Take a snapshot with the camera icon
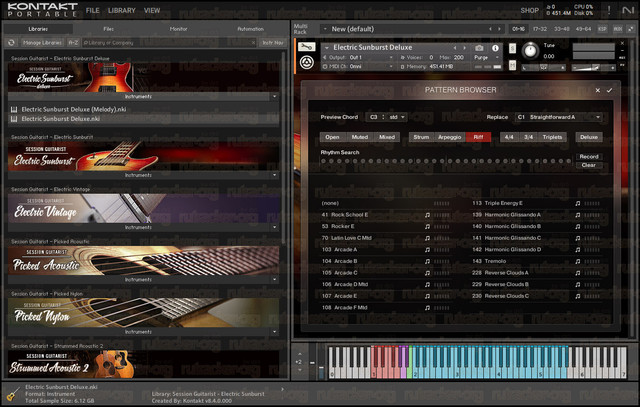The height and width of the screenshot is (407, 640). 479,48
